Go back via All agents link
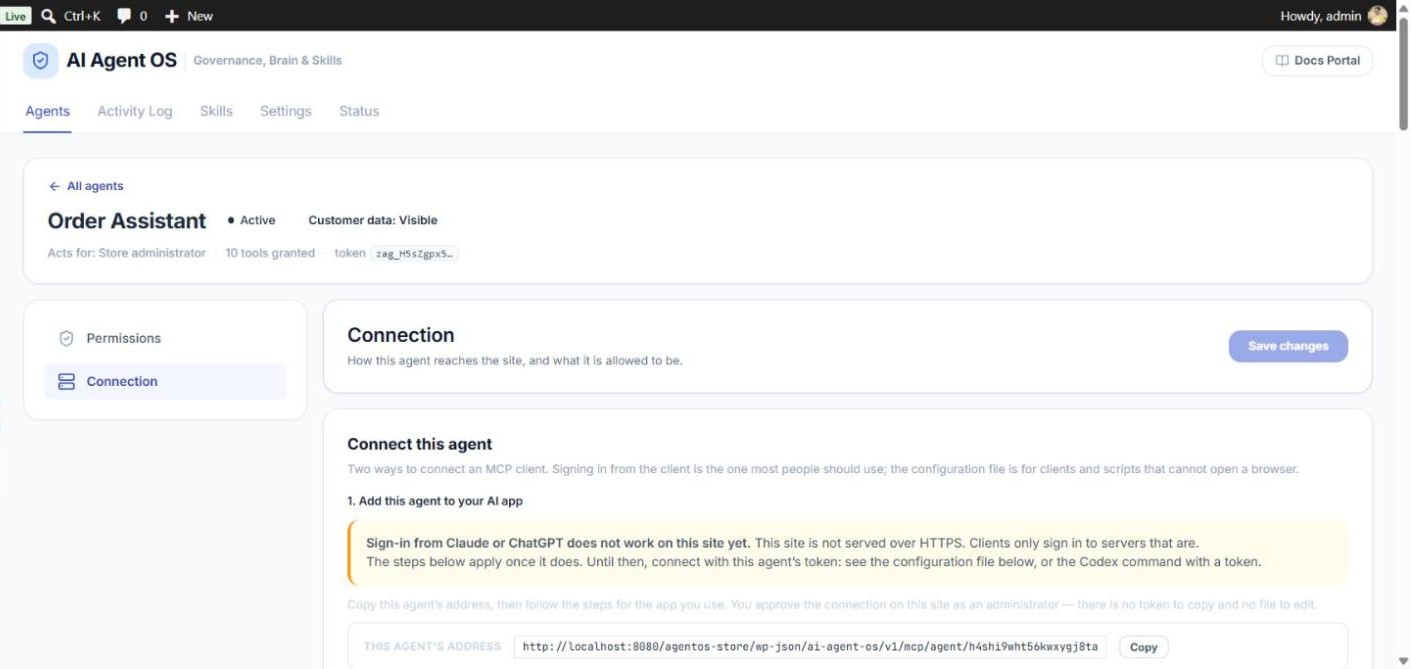Image resolution: width=1411 pixels, height=669 pixels. (86, 186)
